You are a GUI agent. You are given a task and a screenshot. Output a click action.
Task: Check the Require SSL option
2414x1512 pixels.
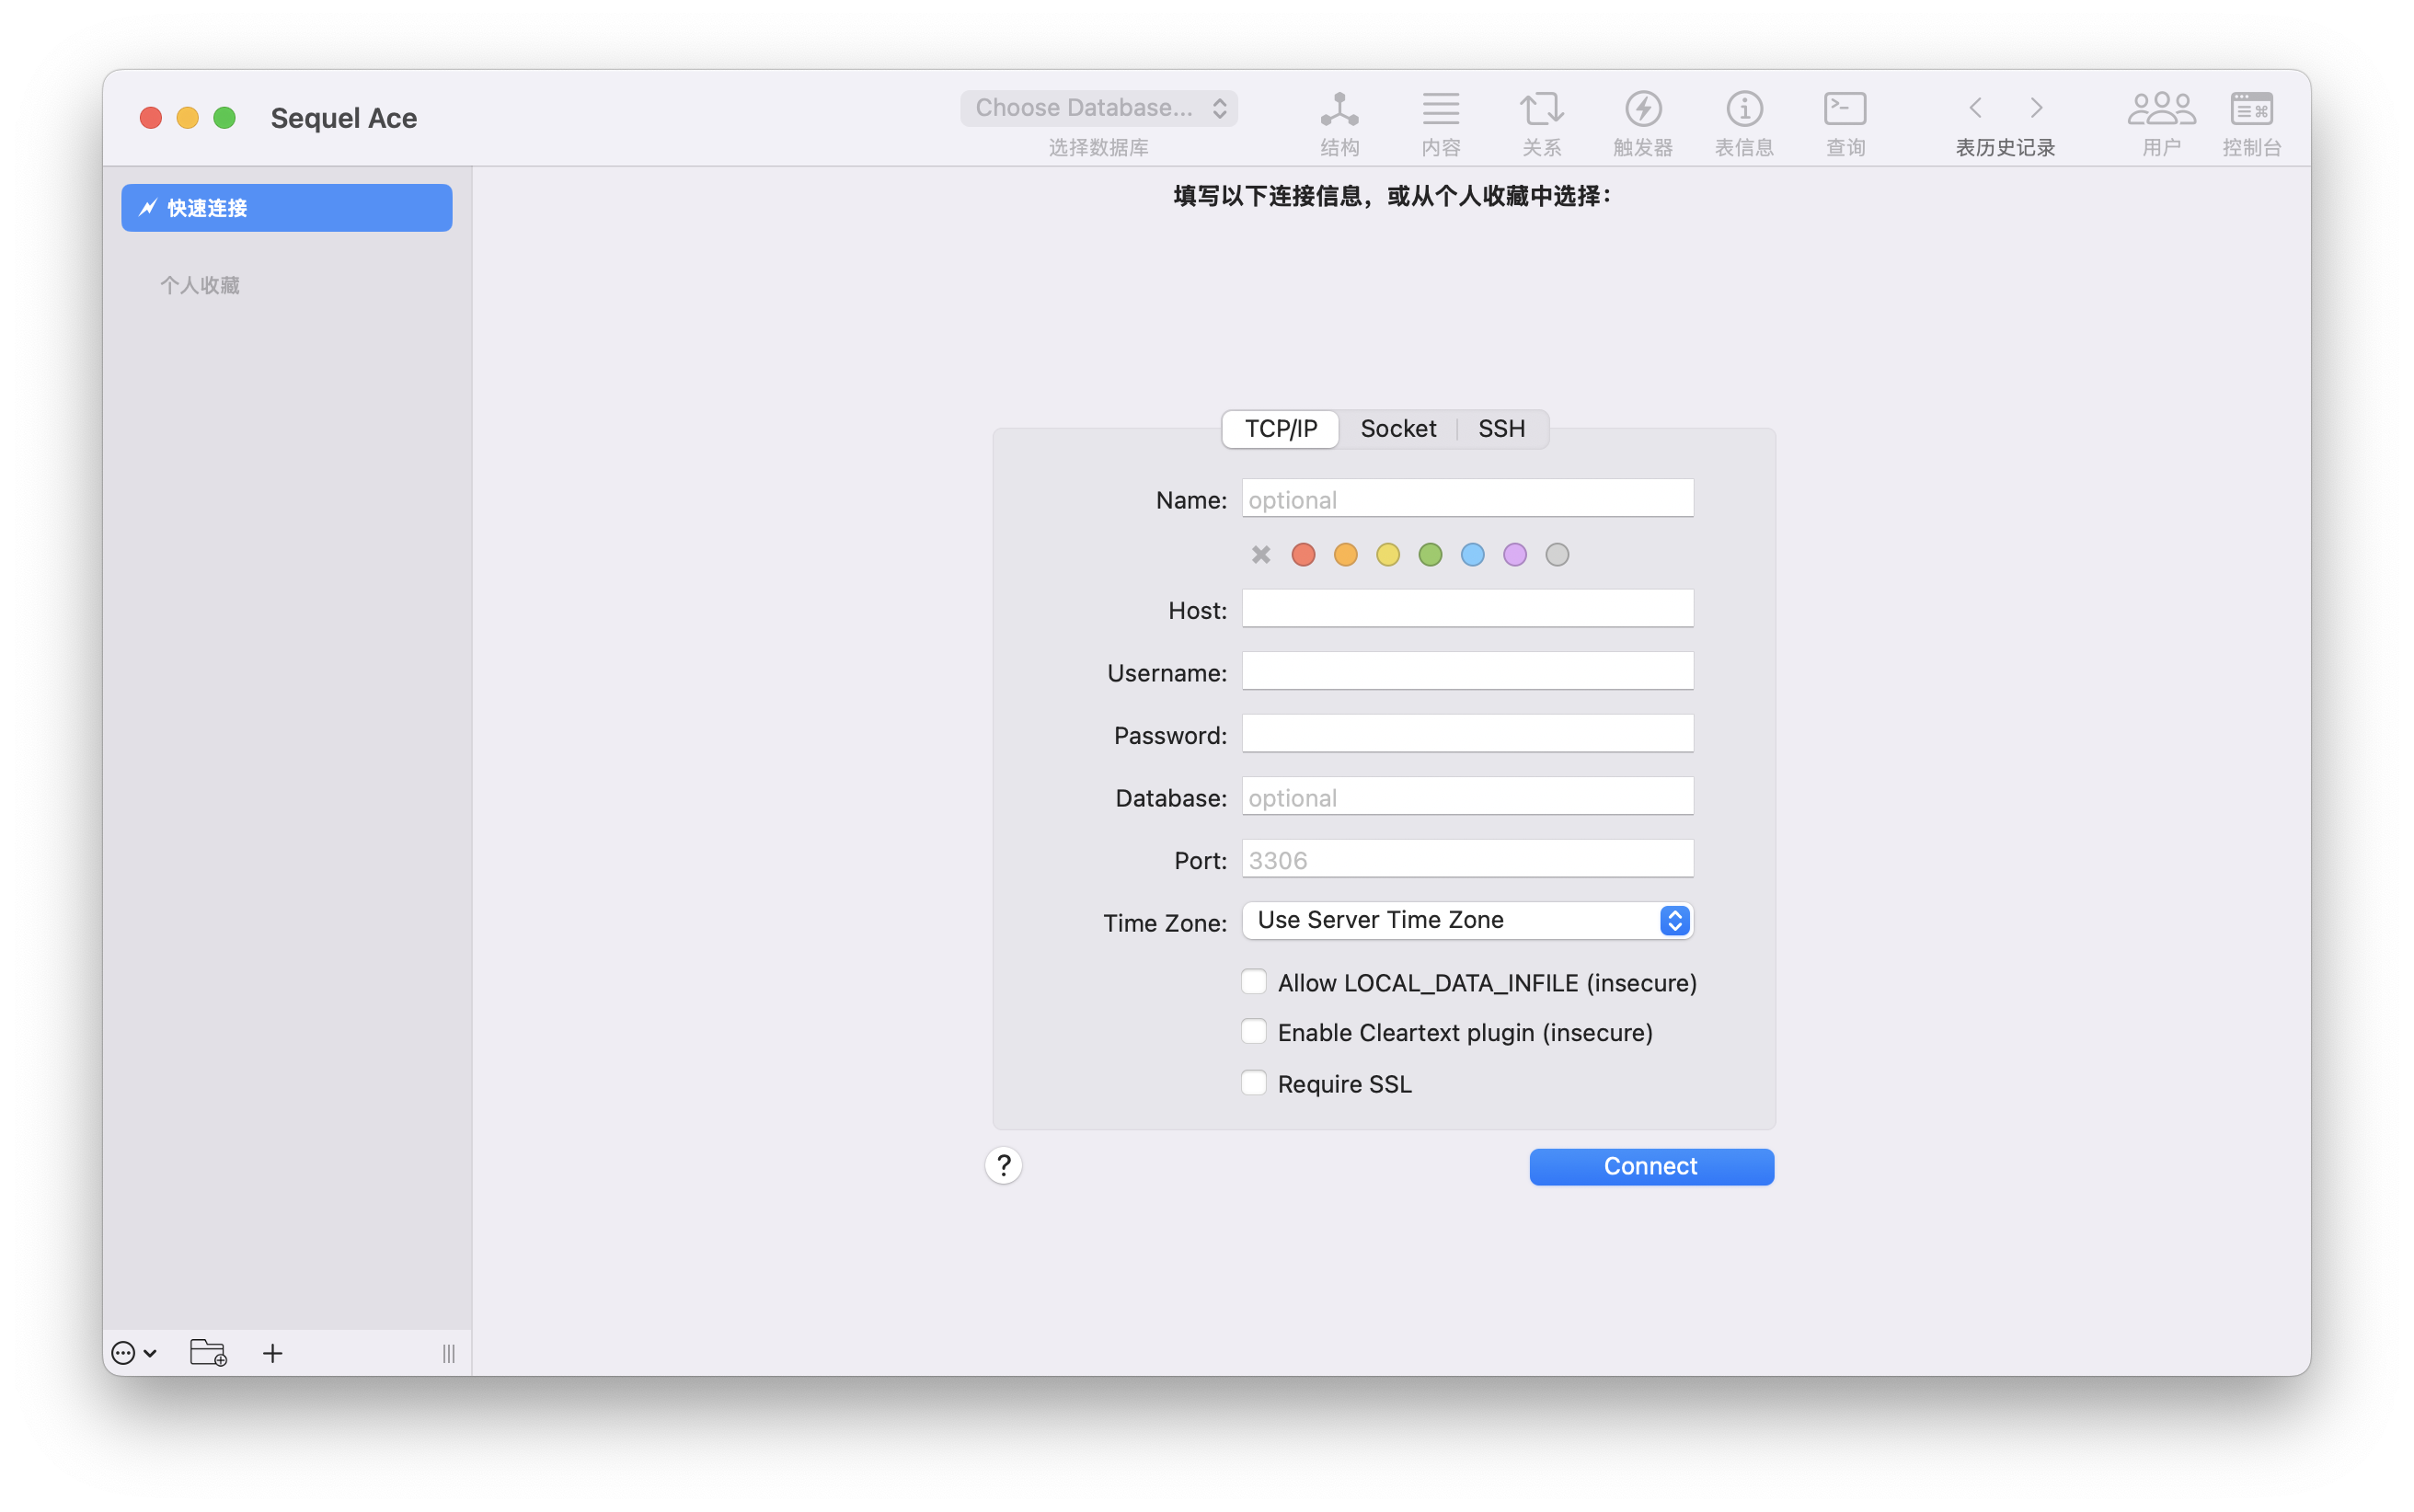click(x=1253, y=1083)
